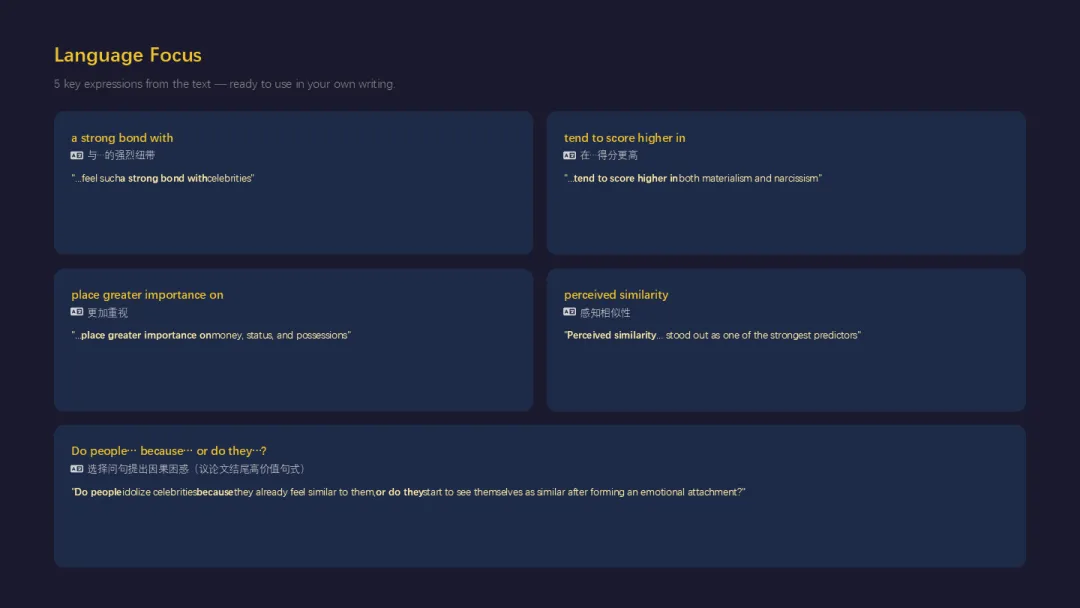
Task: Click translation icon under 'perceived similarity'
Action: pos(569,312)
